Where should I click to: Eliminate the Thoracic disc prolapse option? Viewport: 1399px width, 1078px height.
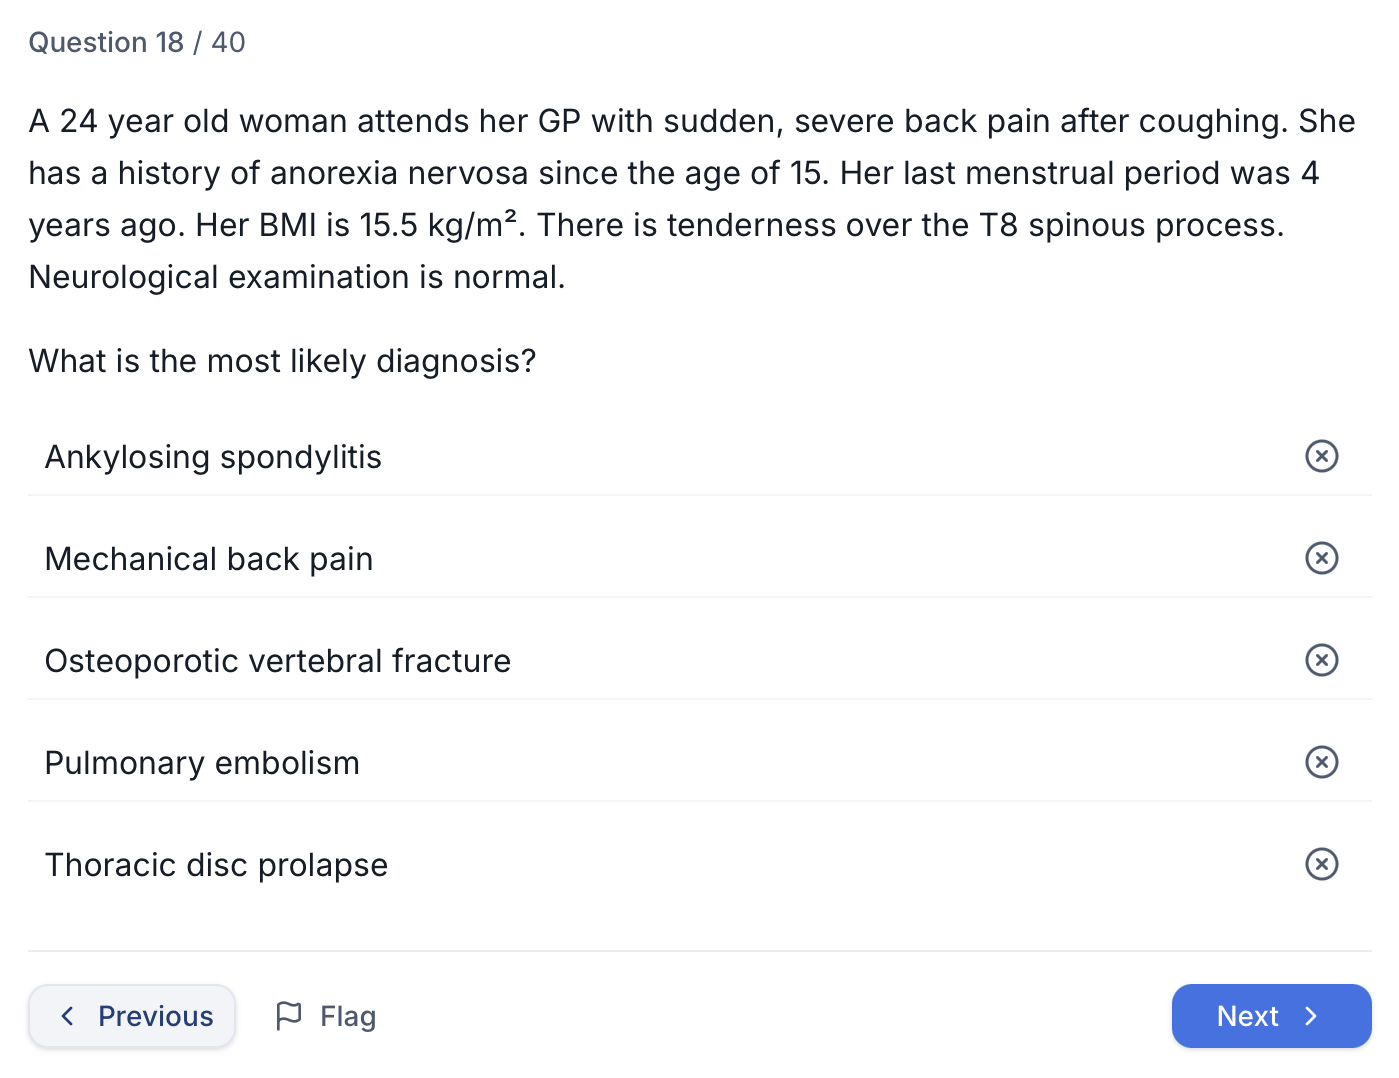(x=1321, y=864)
